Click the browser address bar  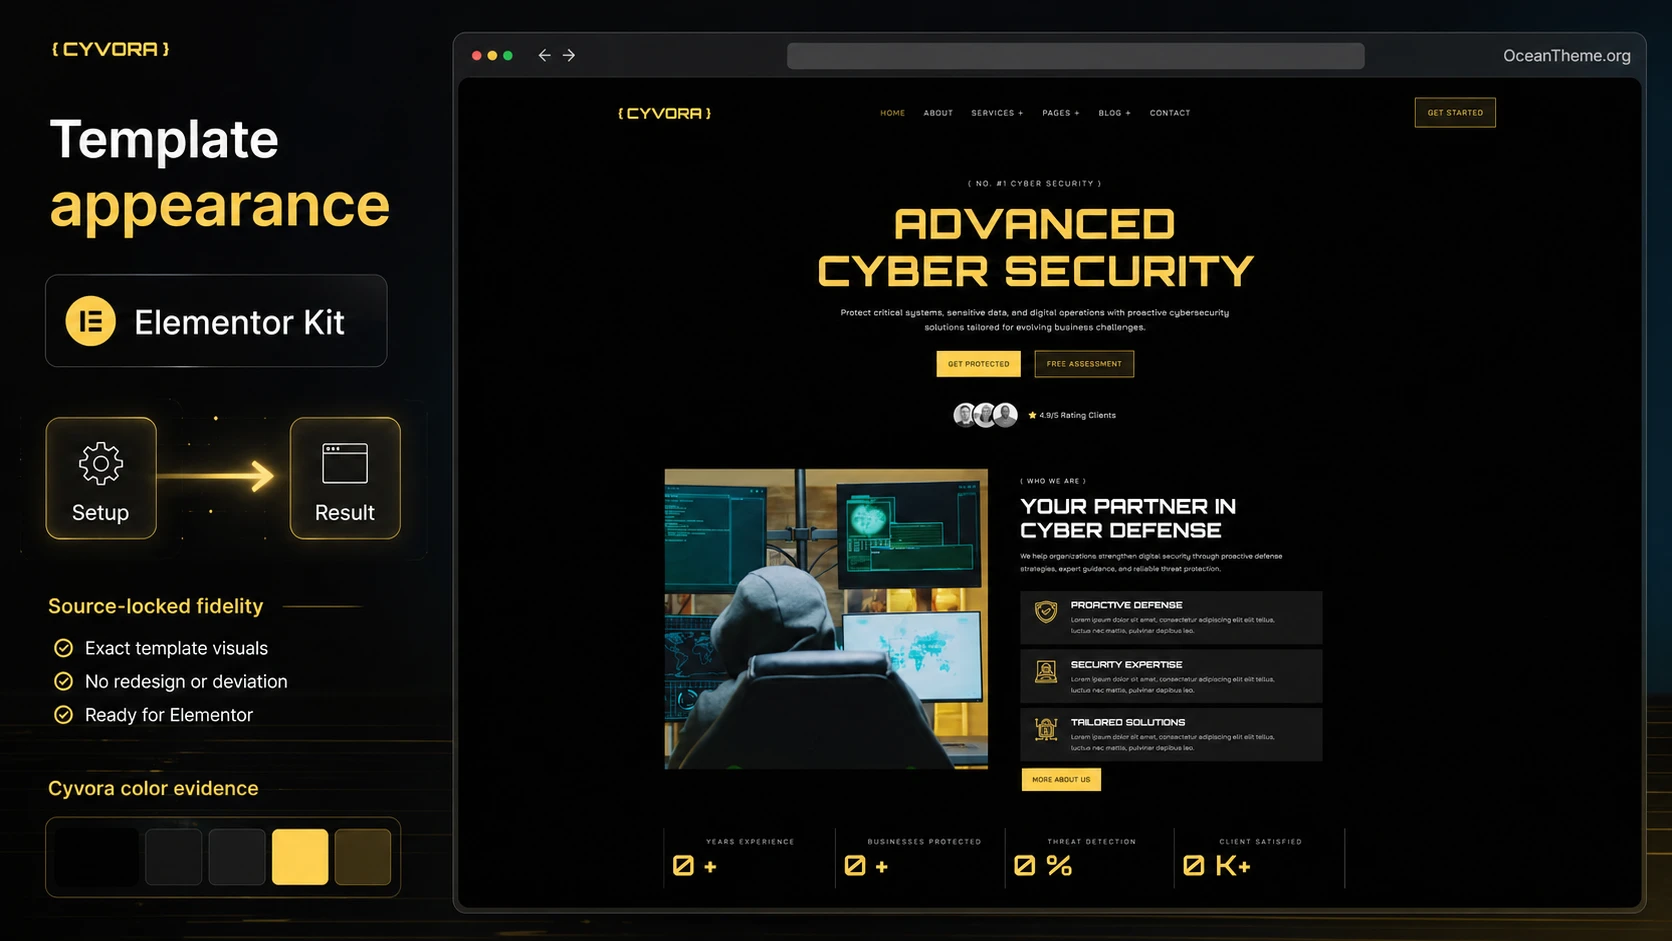click(x=1075, y=56)
